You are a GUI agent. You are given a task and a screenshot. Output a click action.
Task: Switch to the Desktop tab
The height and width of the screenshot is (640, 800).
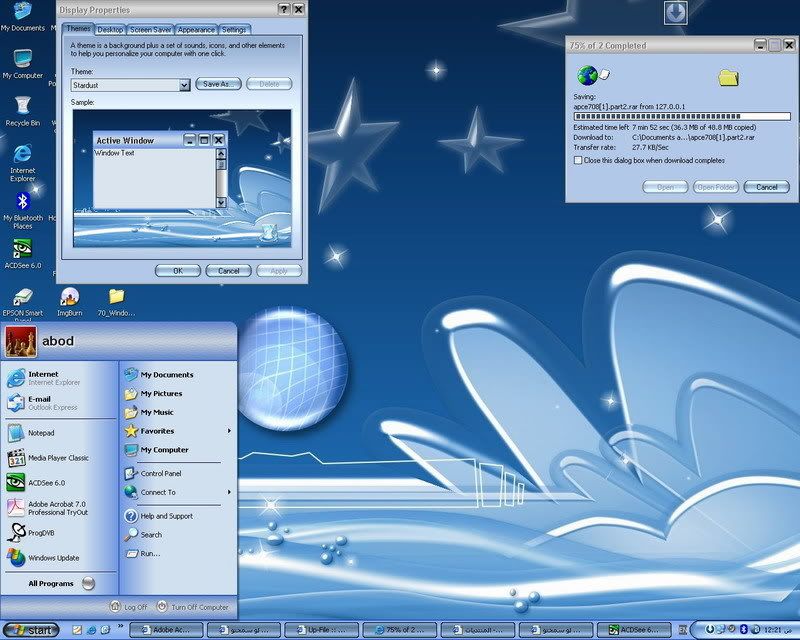click(110, 30)
